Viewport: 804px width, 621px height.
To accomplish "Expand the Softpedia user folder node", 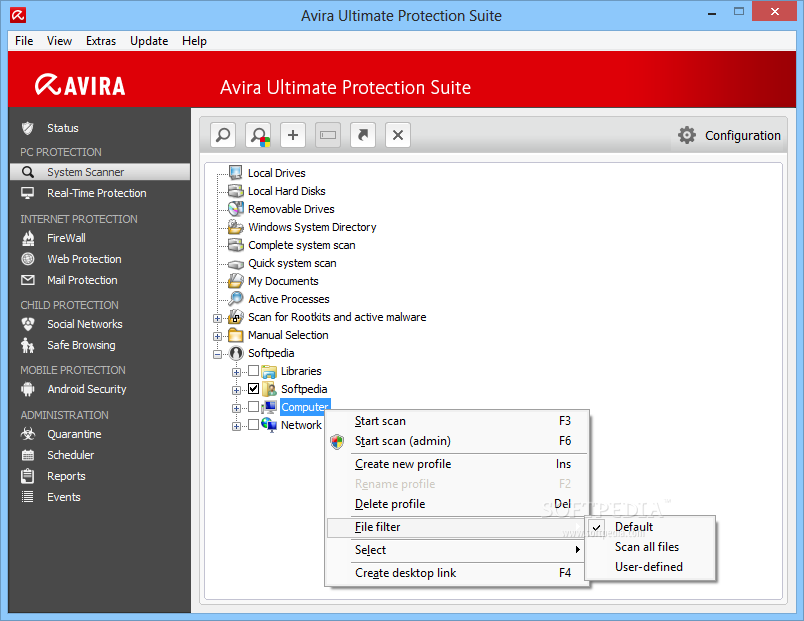I will [236, 390].
